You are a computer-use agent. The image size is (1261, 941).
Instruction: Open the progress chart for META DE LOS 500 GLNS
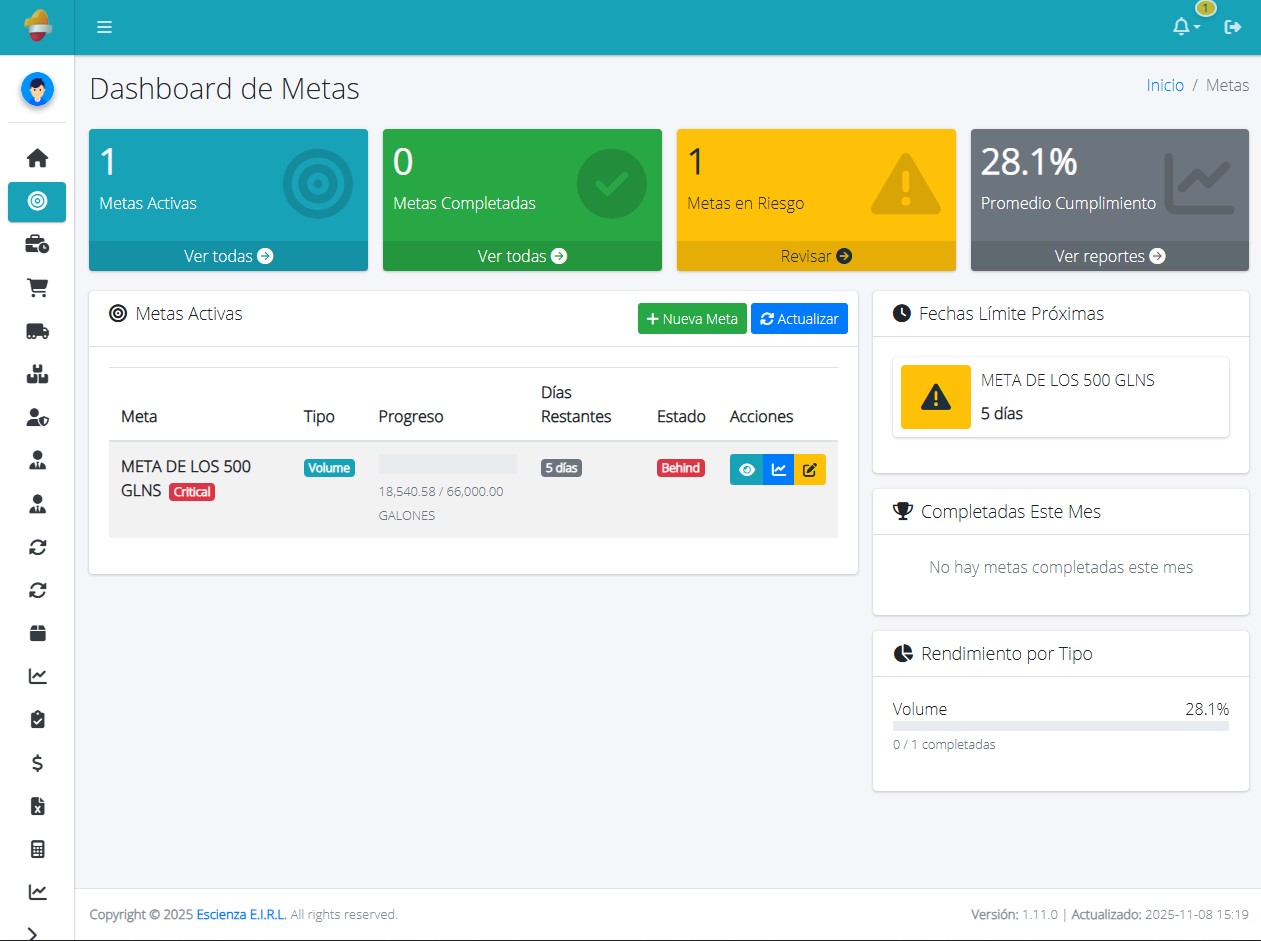point(778,469)
